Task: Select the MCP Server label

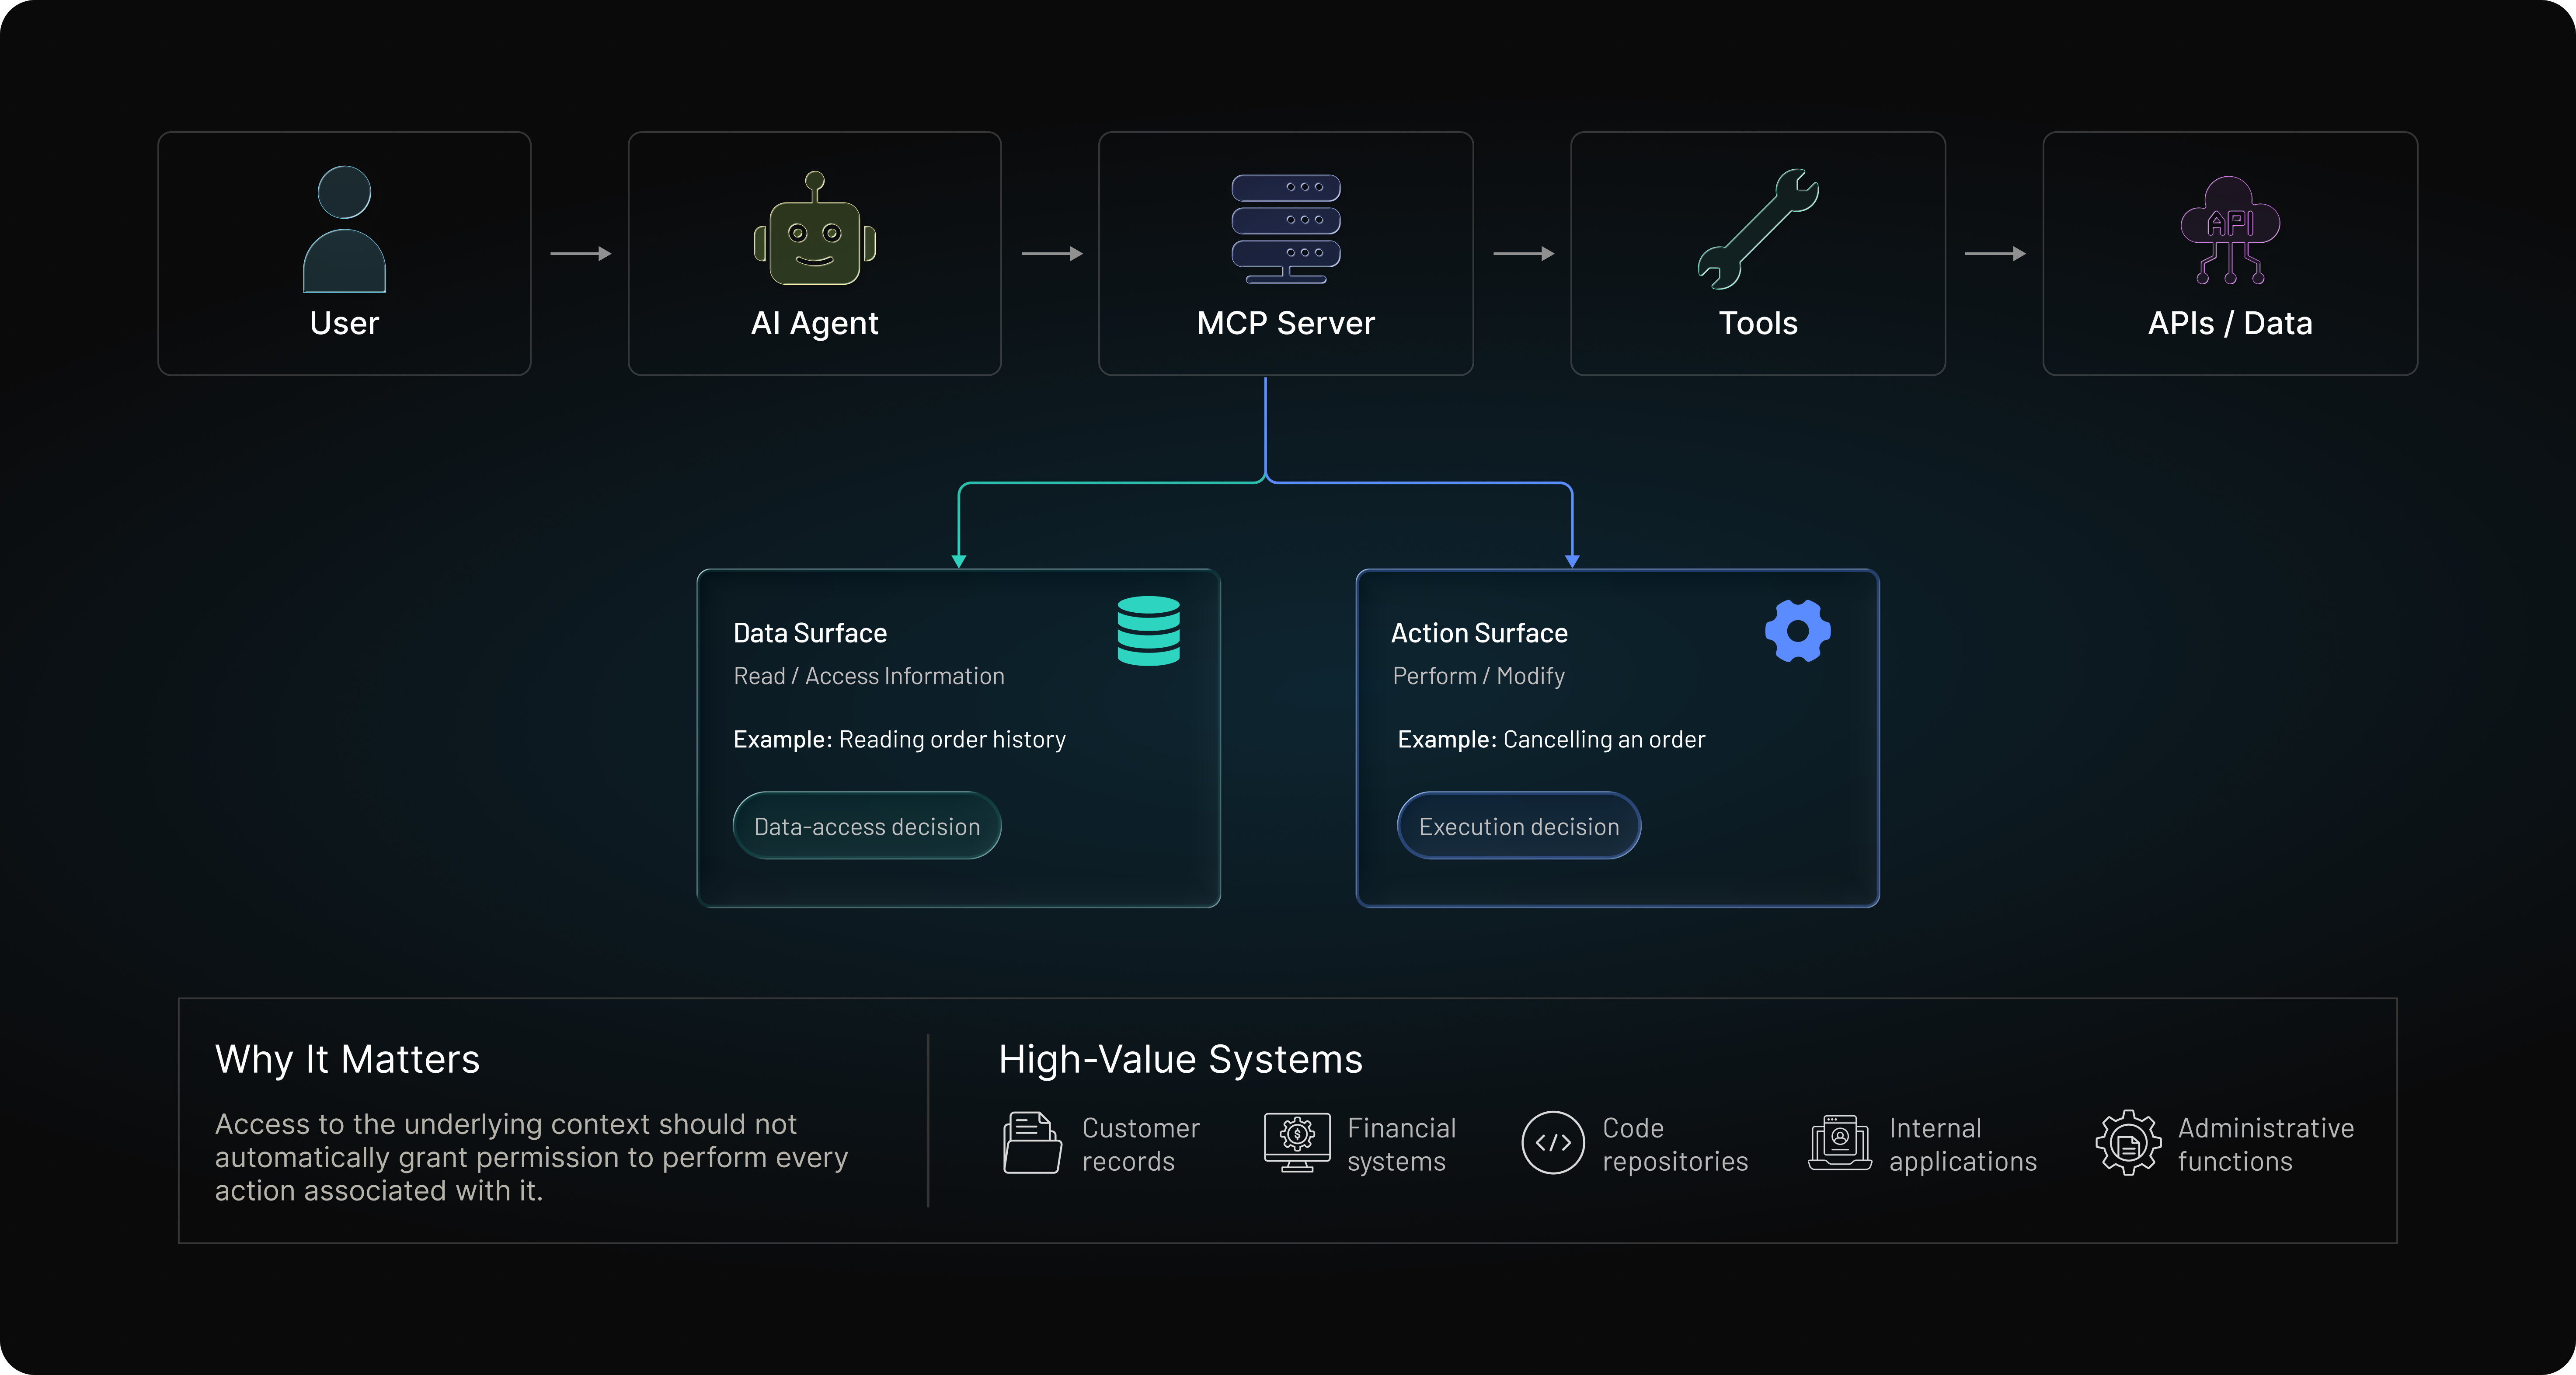Action: [1286, 323]
